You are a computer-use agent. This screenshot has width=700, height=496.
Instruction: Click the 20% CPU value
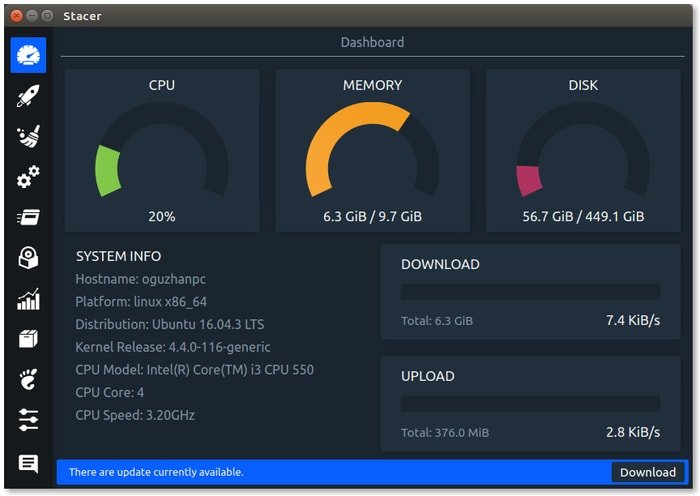(x=162, y=217)
